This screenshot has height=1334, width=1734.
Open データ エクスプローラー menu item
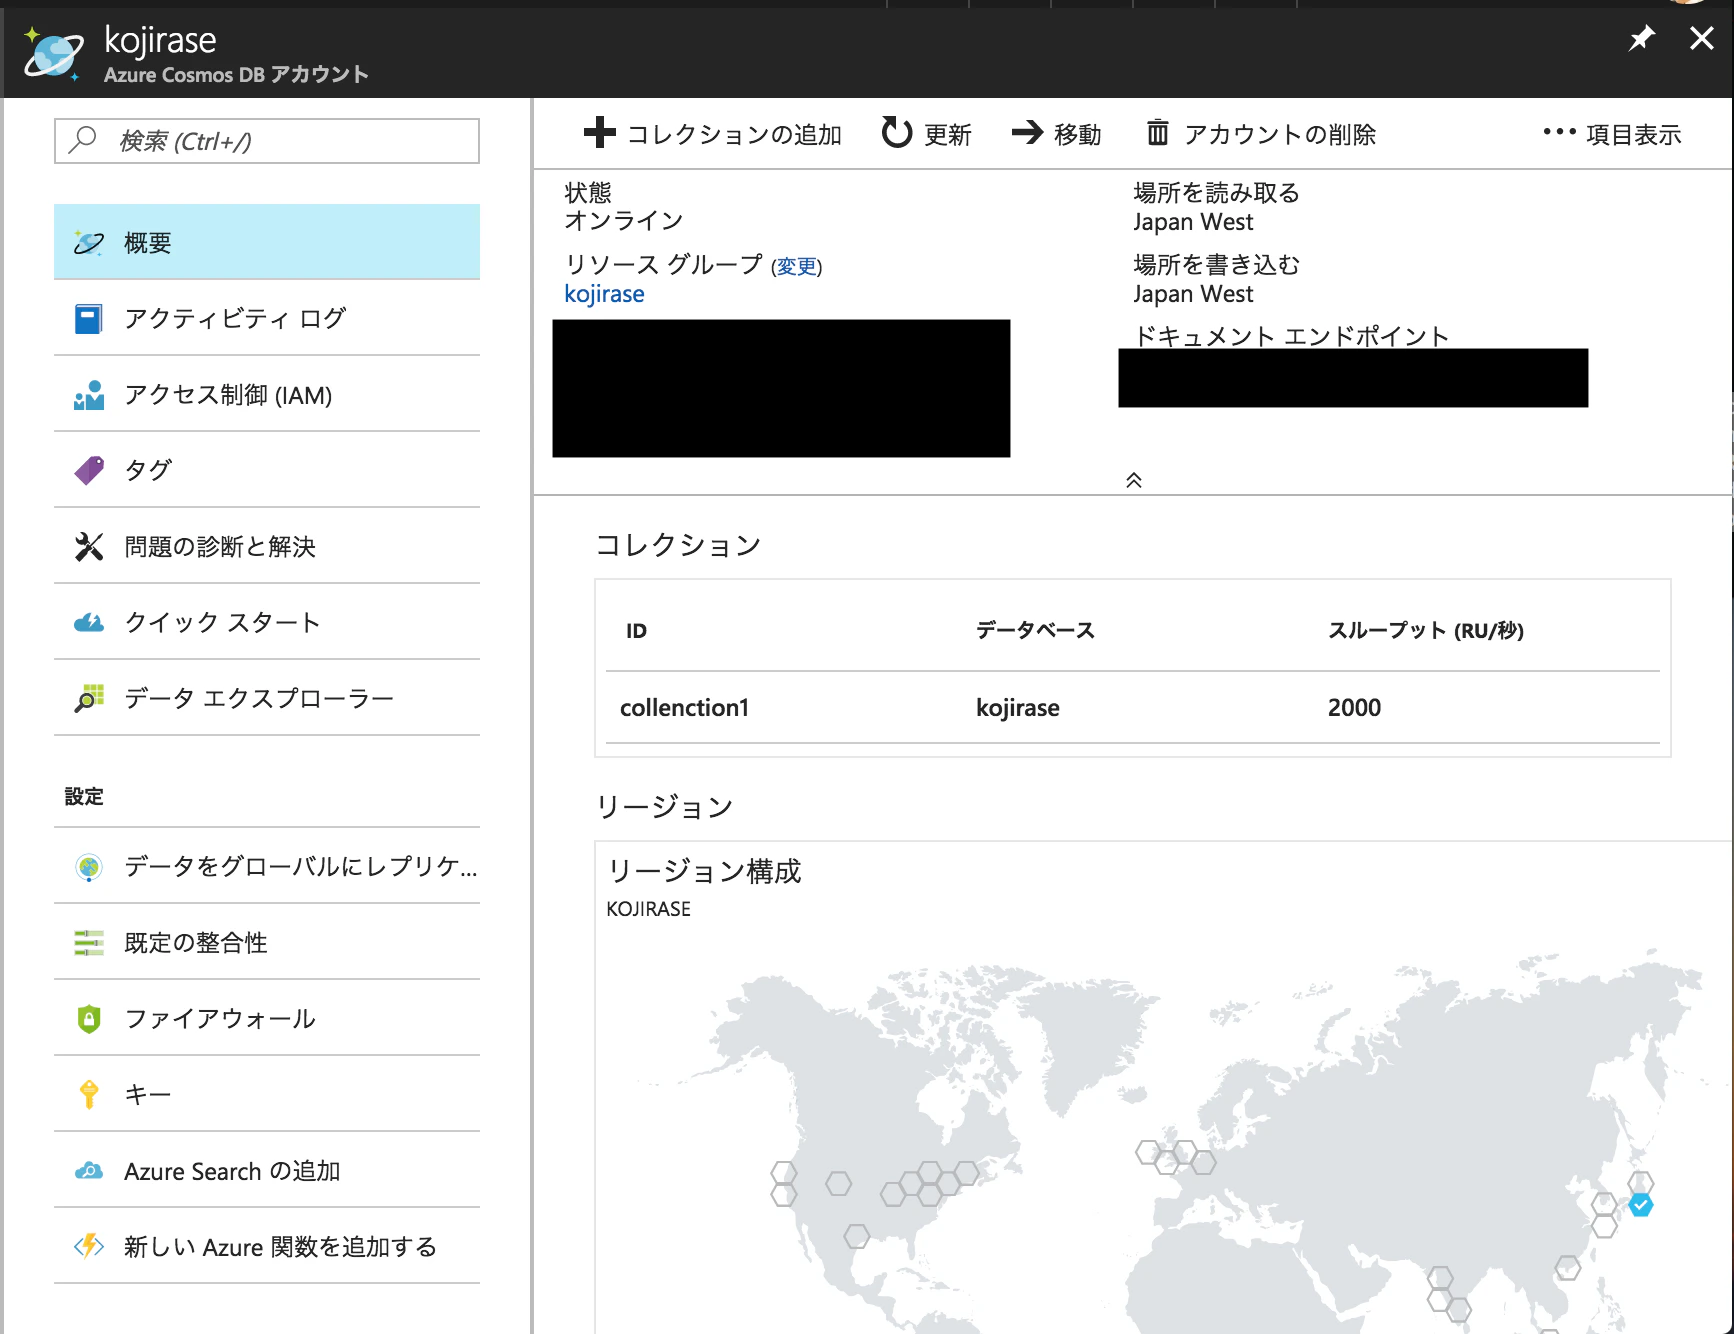coord(267,698)
